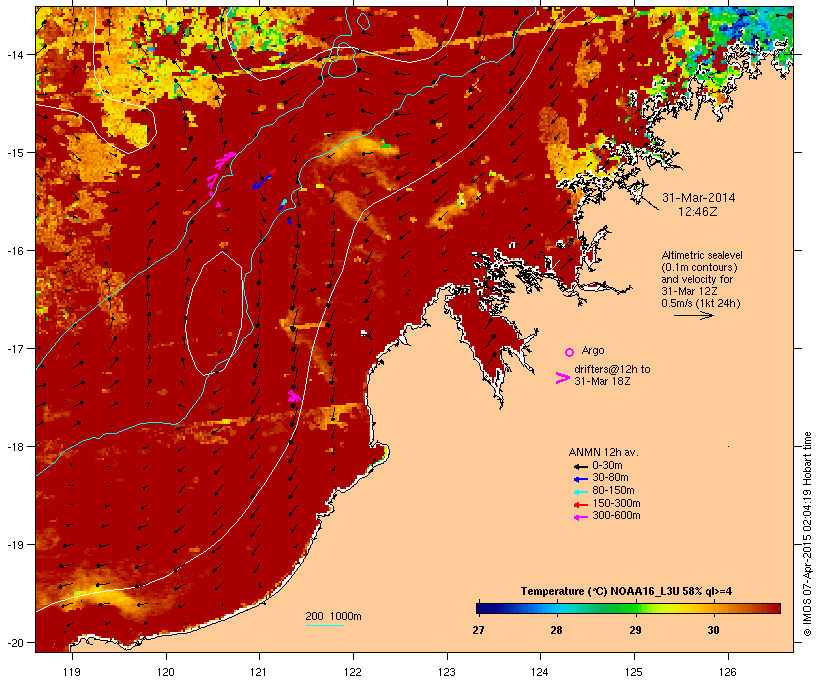Click the -19 latitude axis label

click(x=14, y=545)
